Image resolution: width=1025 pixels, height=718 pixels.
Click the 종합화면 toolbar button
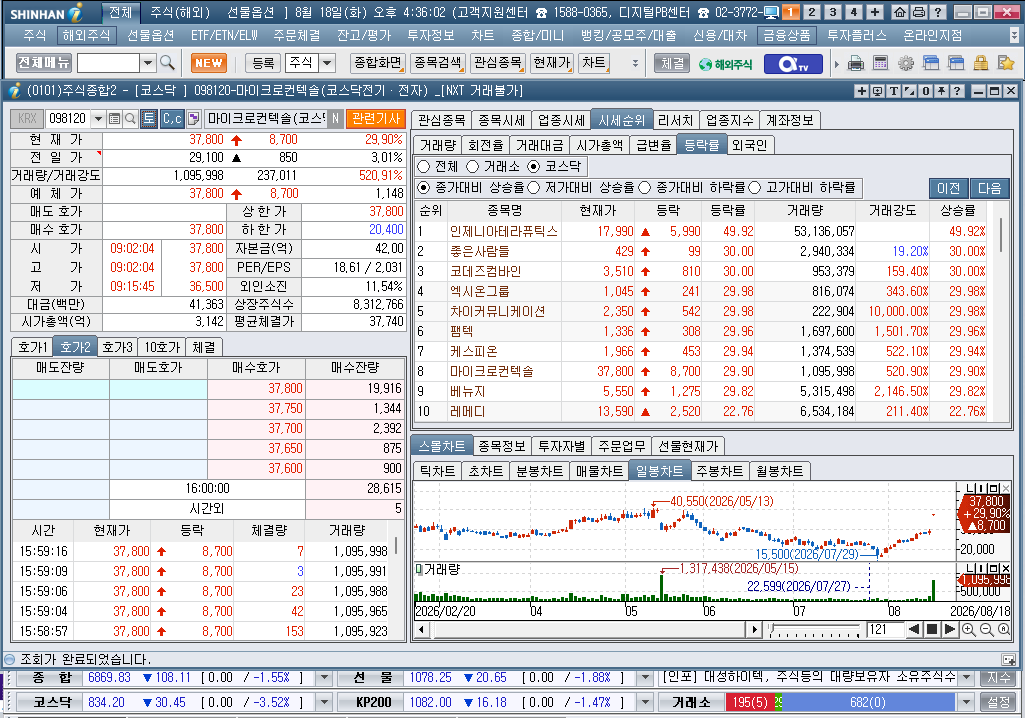(377, 63)
